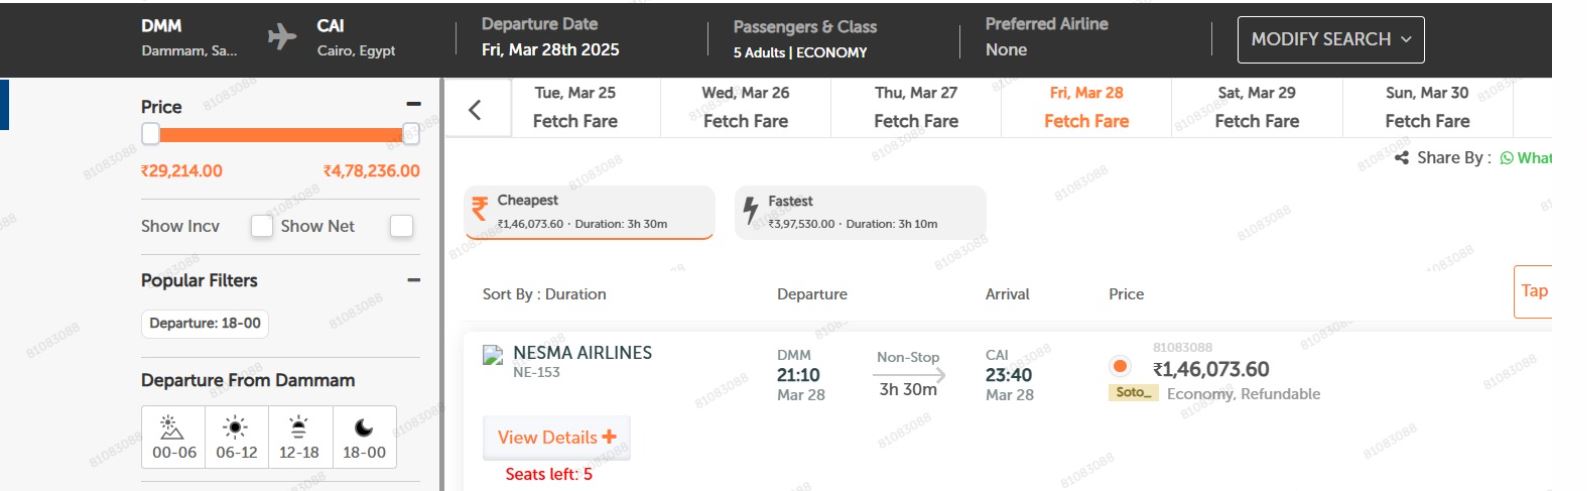The image size is (1587, 491).
Task: Open the Modify Search dropdown
Action: [x=1330, y=39]
